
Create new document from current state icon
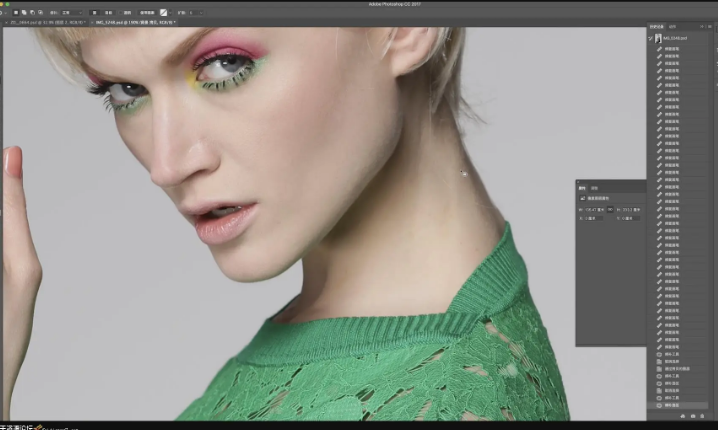click(x=683, y=416)
